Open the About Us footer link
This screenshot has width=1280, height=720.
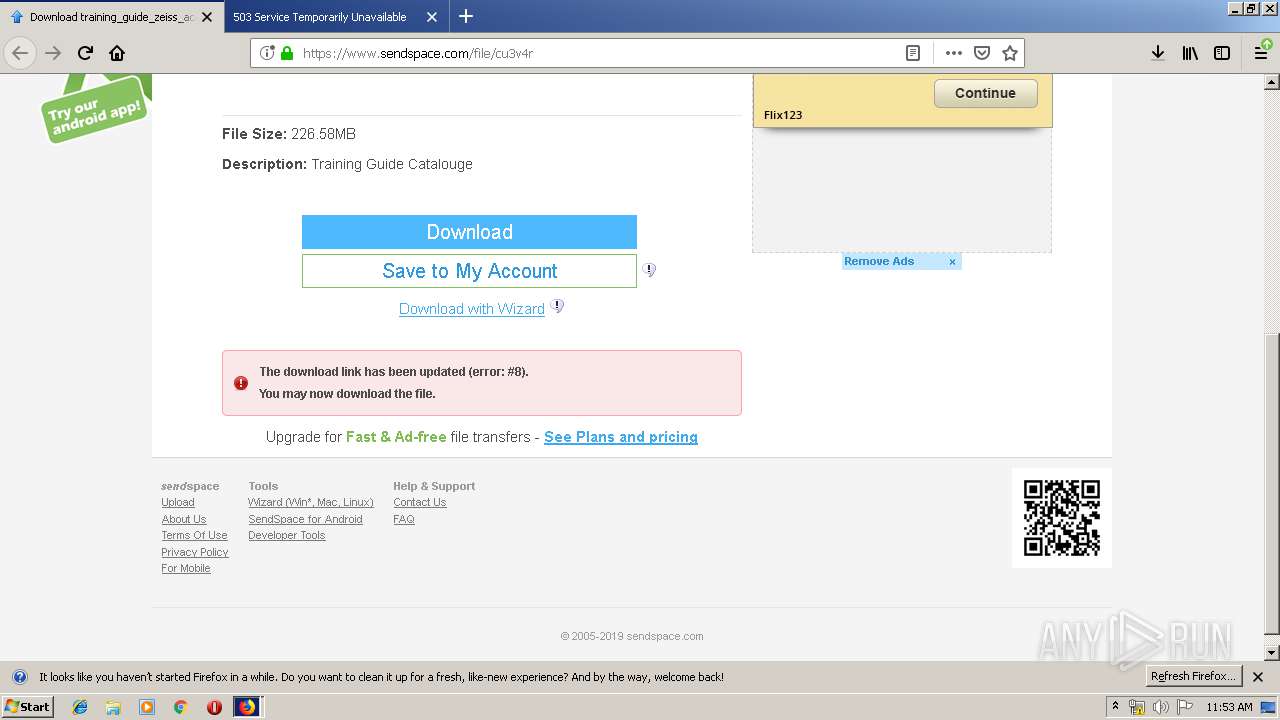tap(184, 519)
